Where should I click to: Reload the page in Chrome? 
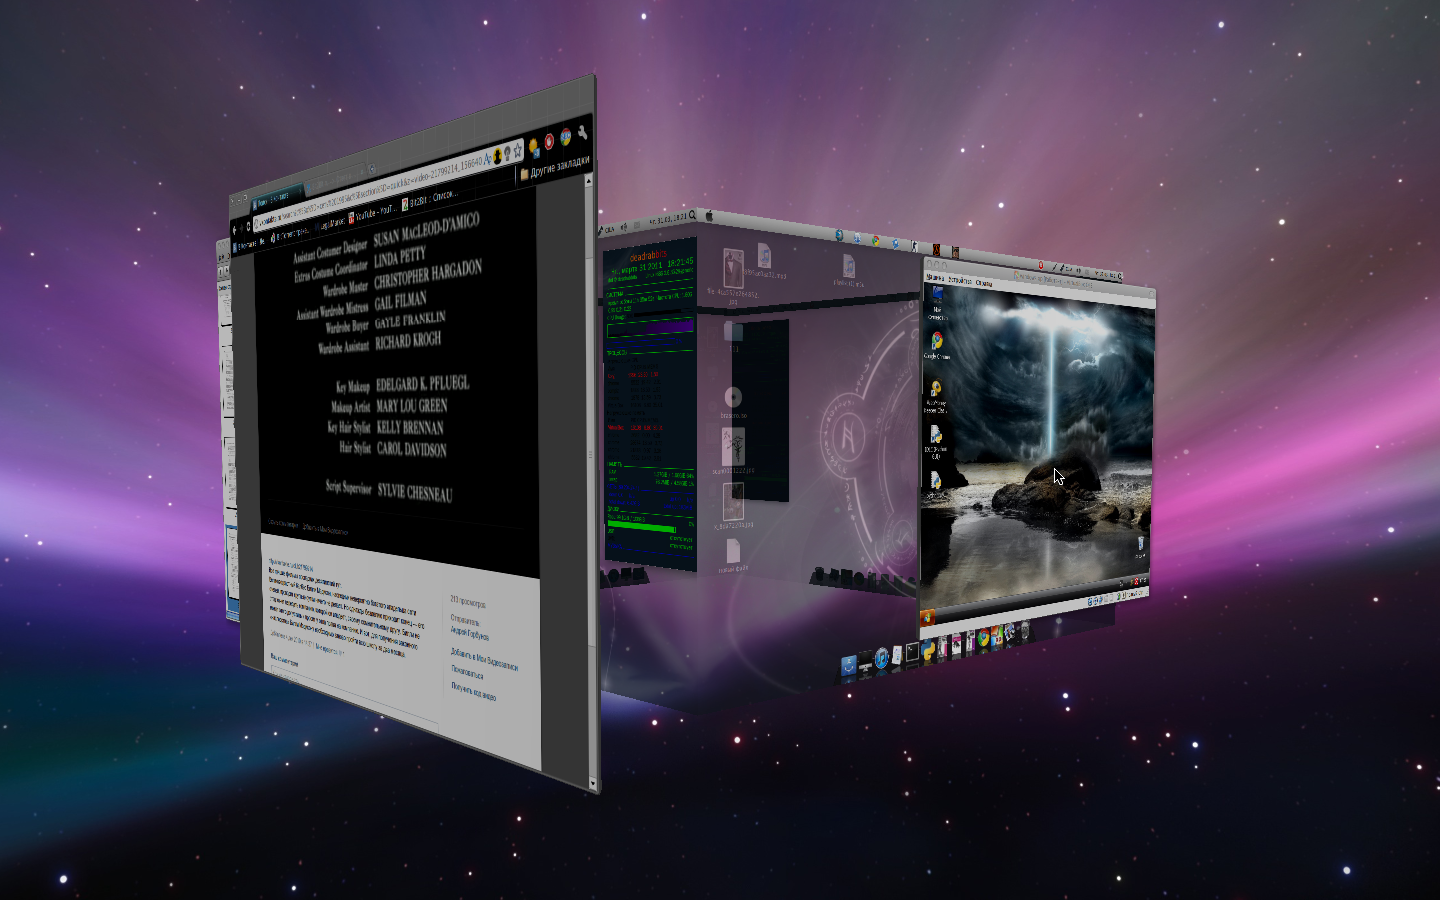pyautogui.click(x=247, y=226)
